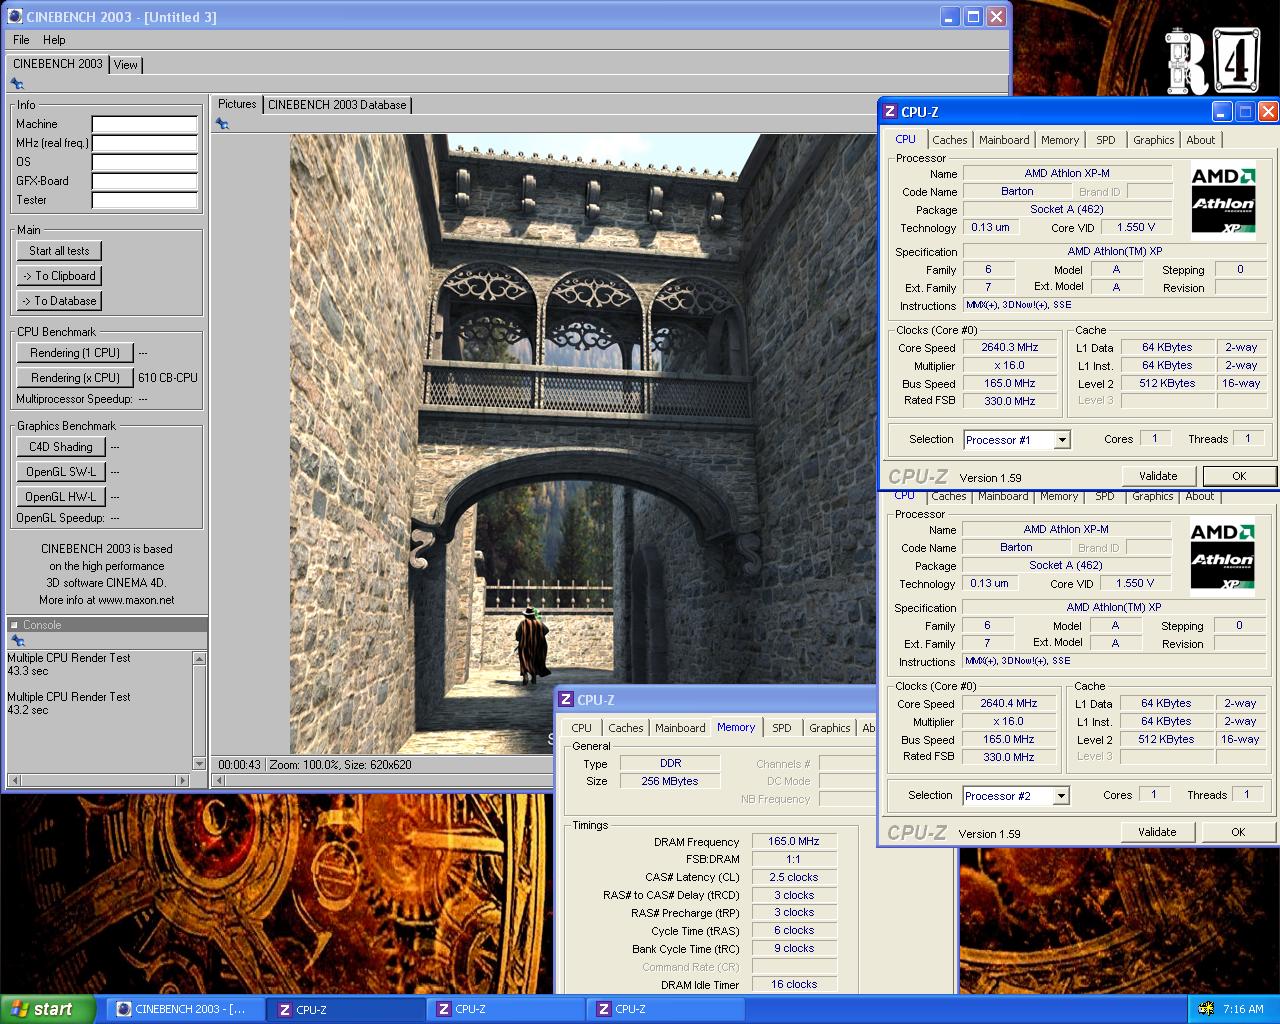Click the Z icon in the CPU-Z Memory window title

(566, 700)
